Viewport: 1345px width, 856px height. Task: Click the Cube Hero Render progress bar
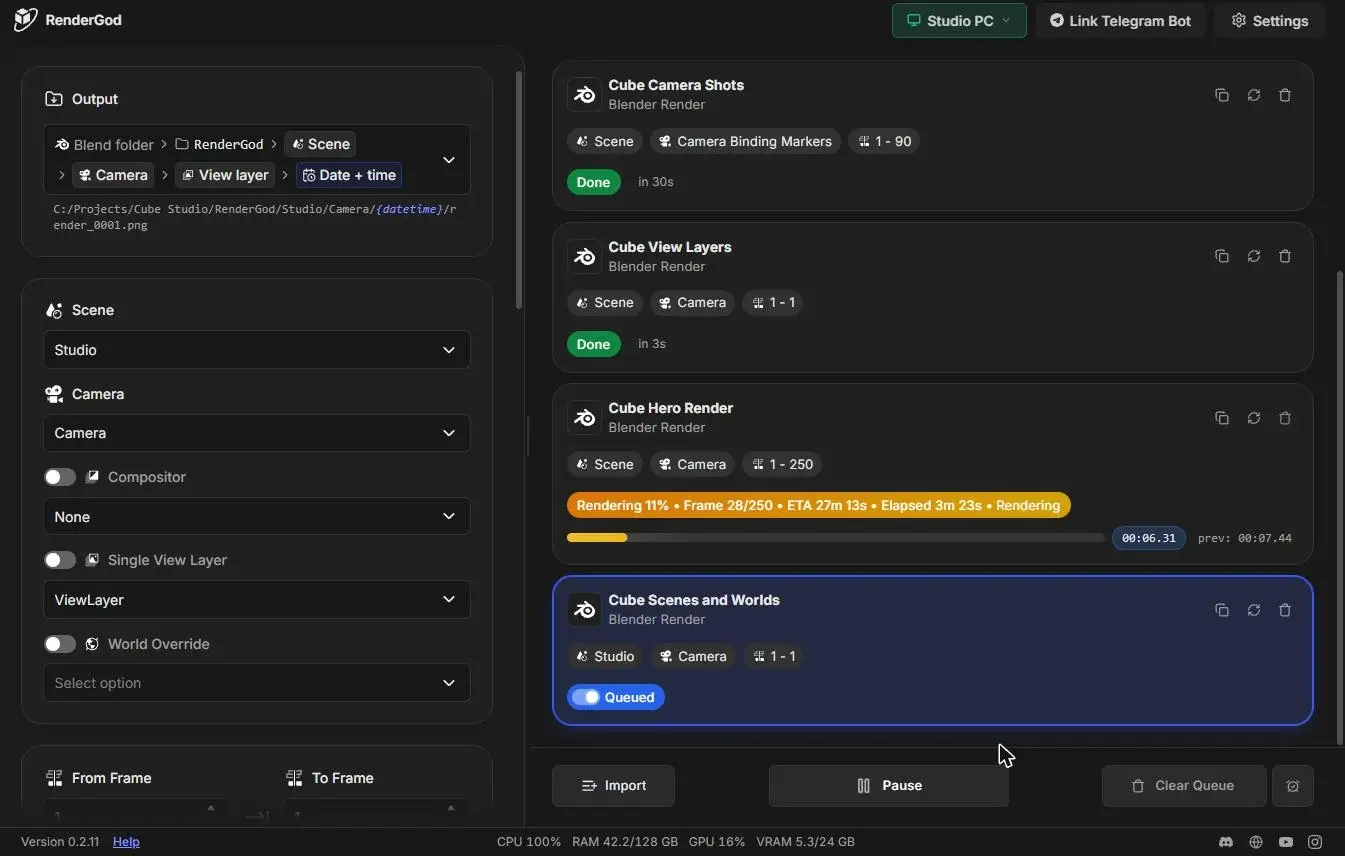pos(836,538)
